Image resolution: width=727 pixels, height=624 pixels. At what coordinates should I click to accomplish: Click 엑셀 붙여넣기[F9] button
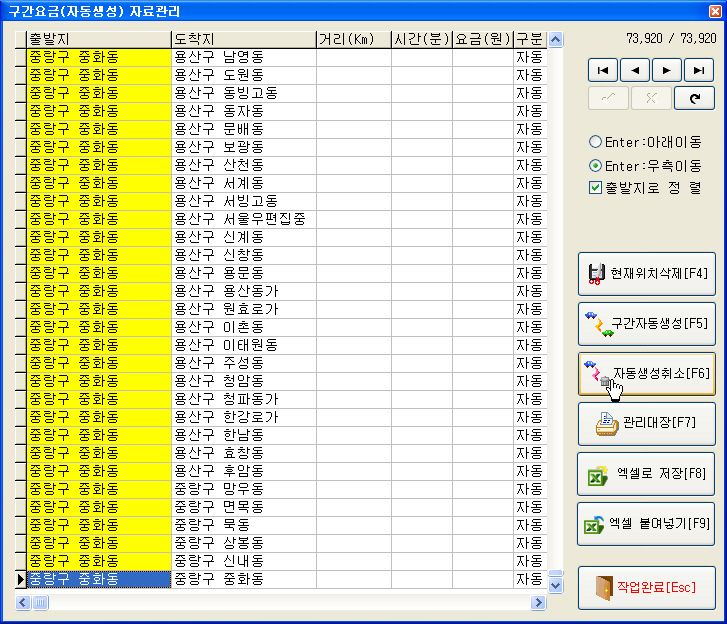click(646, 524)
